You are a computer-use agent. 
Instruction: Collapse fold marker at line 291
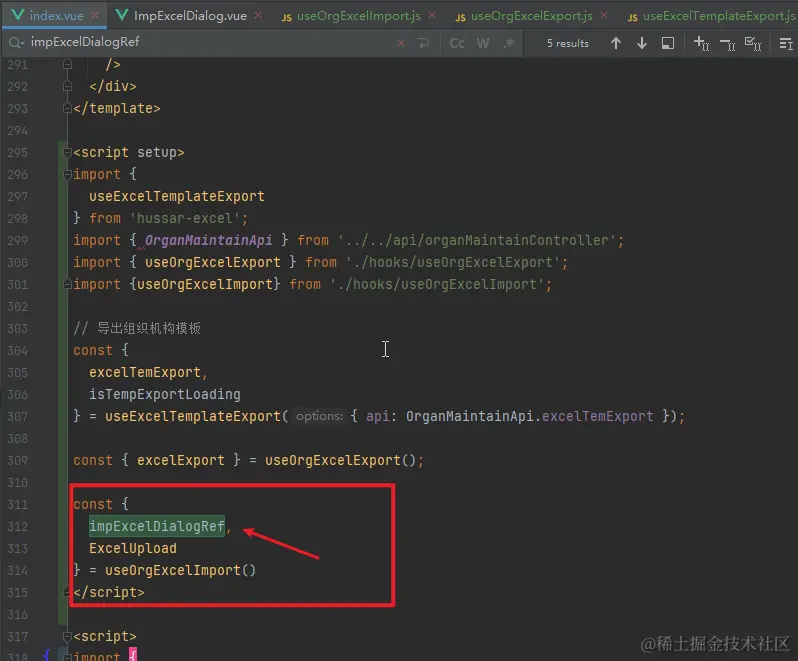click(x=67, y=64)
